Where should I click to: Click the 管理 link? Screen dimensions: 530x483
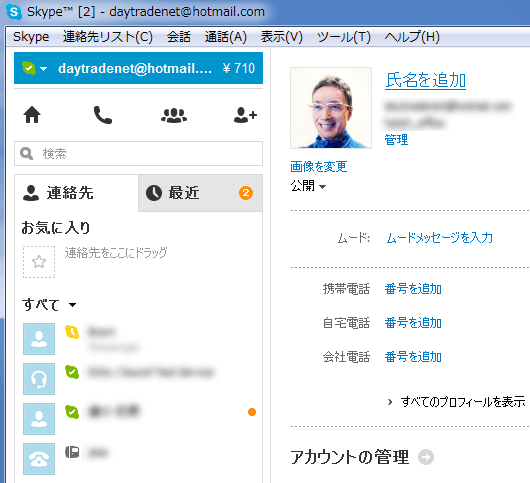(396, 140)
